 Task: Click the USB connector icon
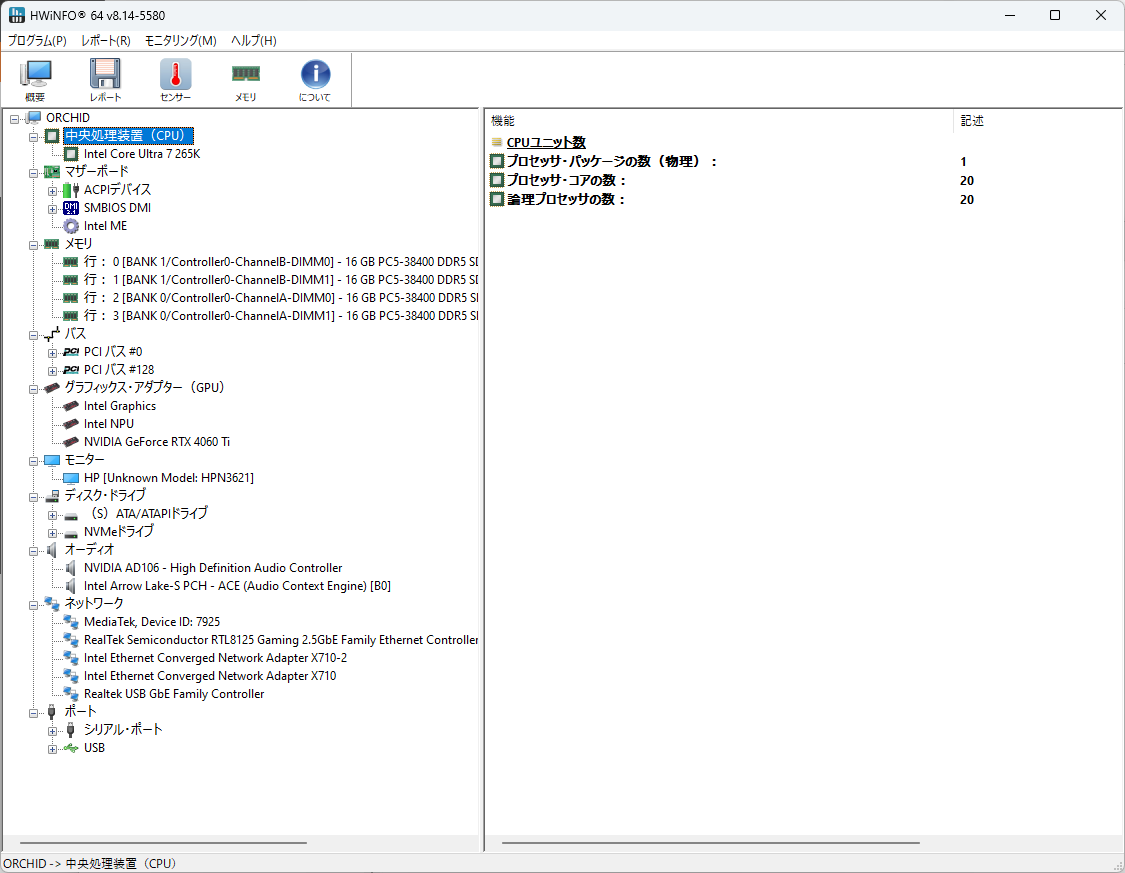[x=71, y=748]
